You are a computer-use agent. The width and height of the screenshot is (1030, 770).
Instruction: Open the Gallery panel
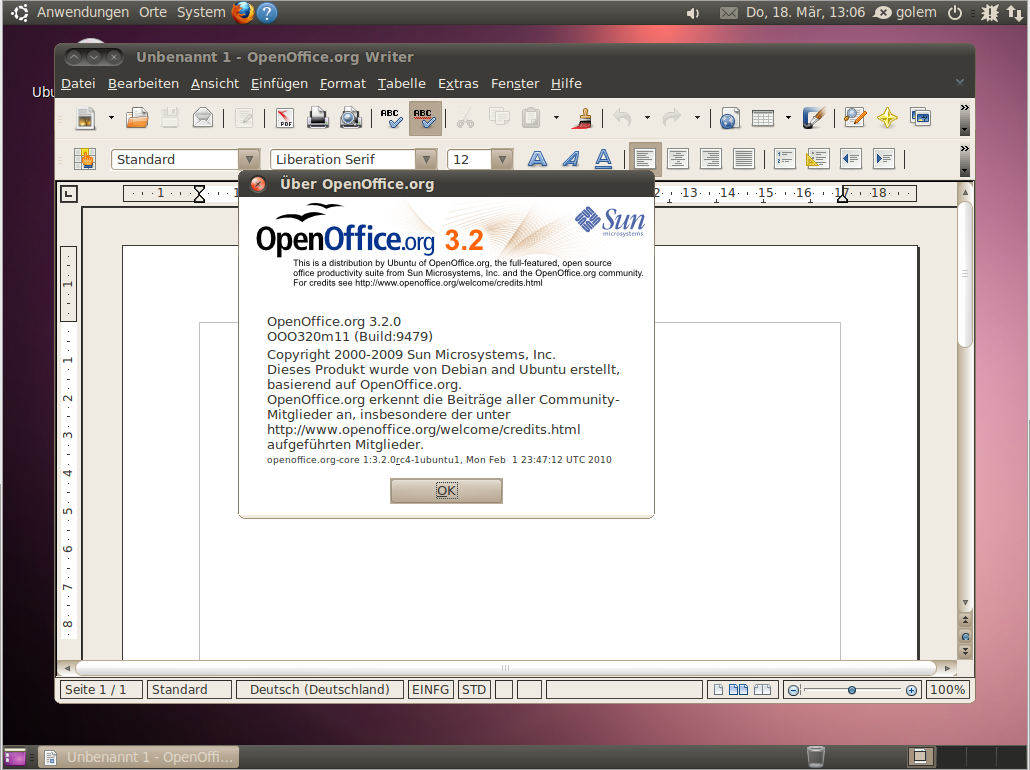[921, 118]
